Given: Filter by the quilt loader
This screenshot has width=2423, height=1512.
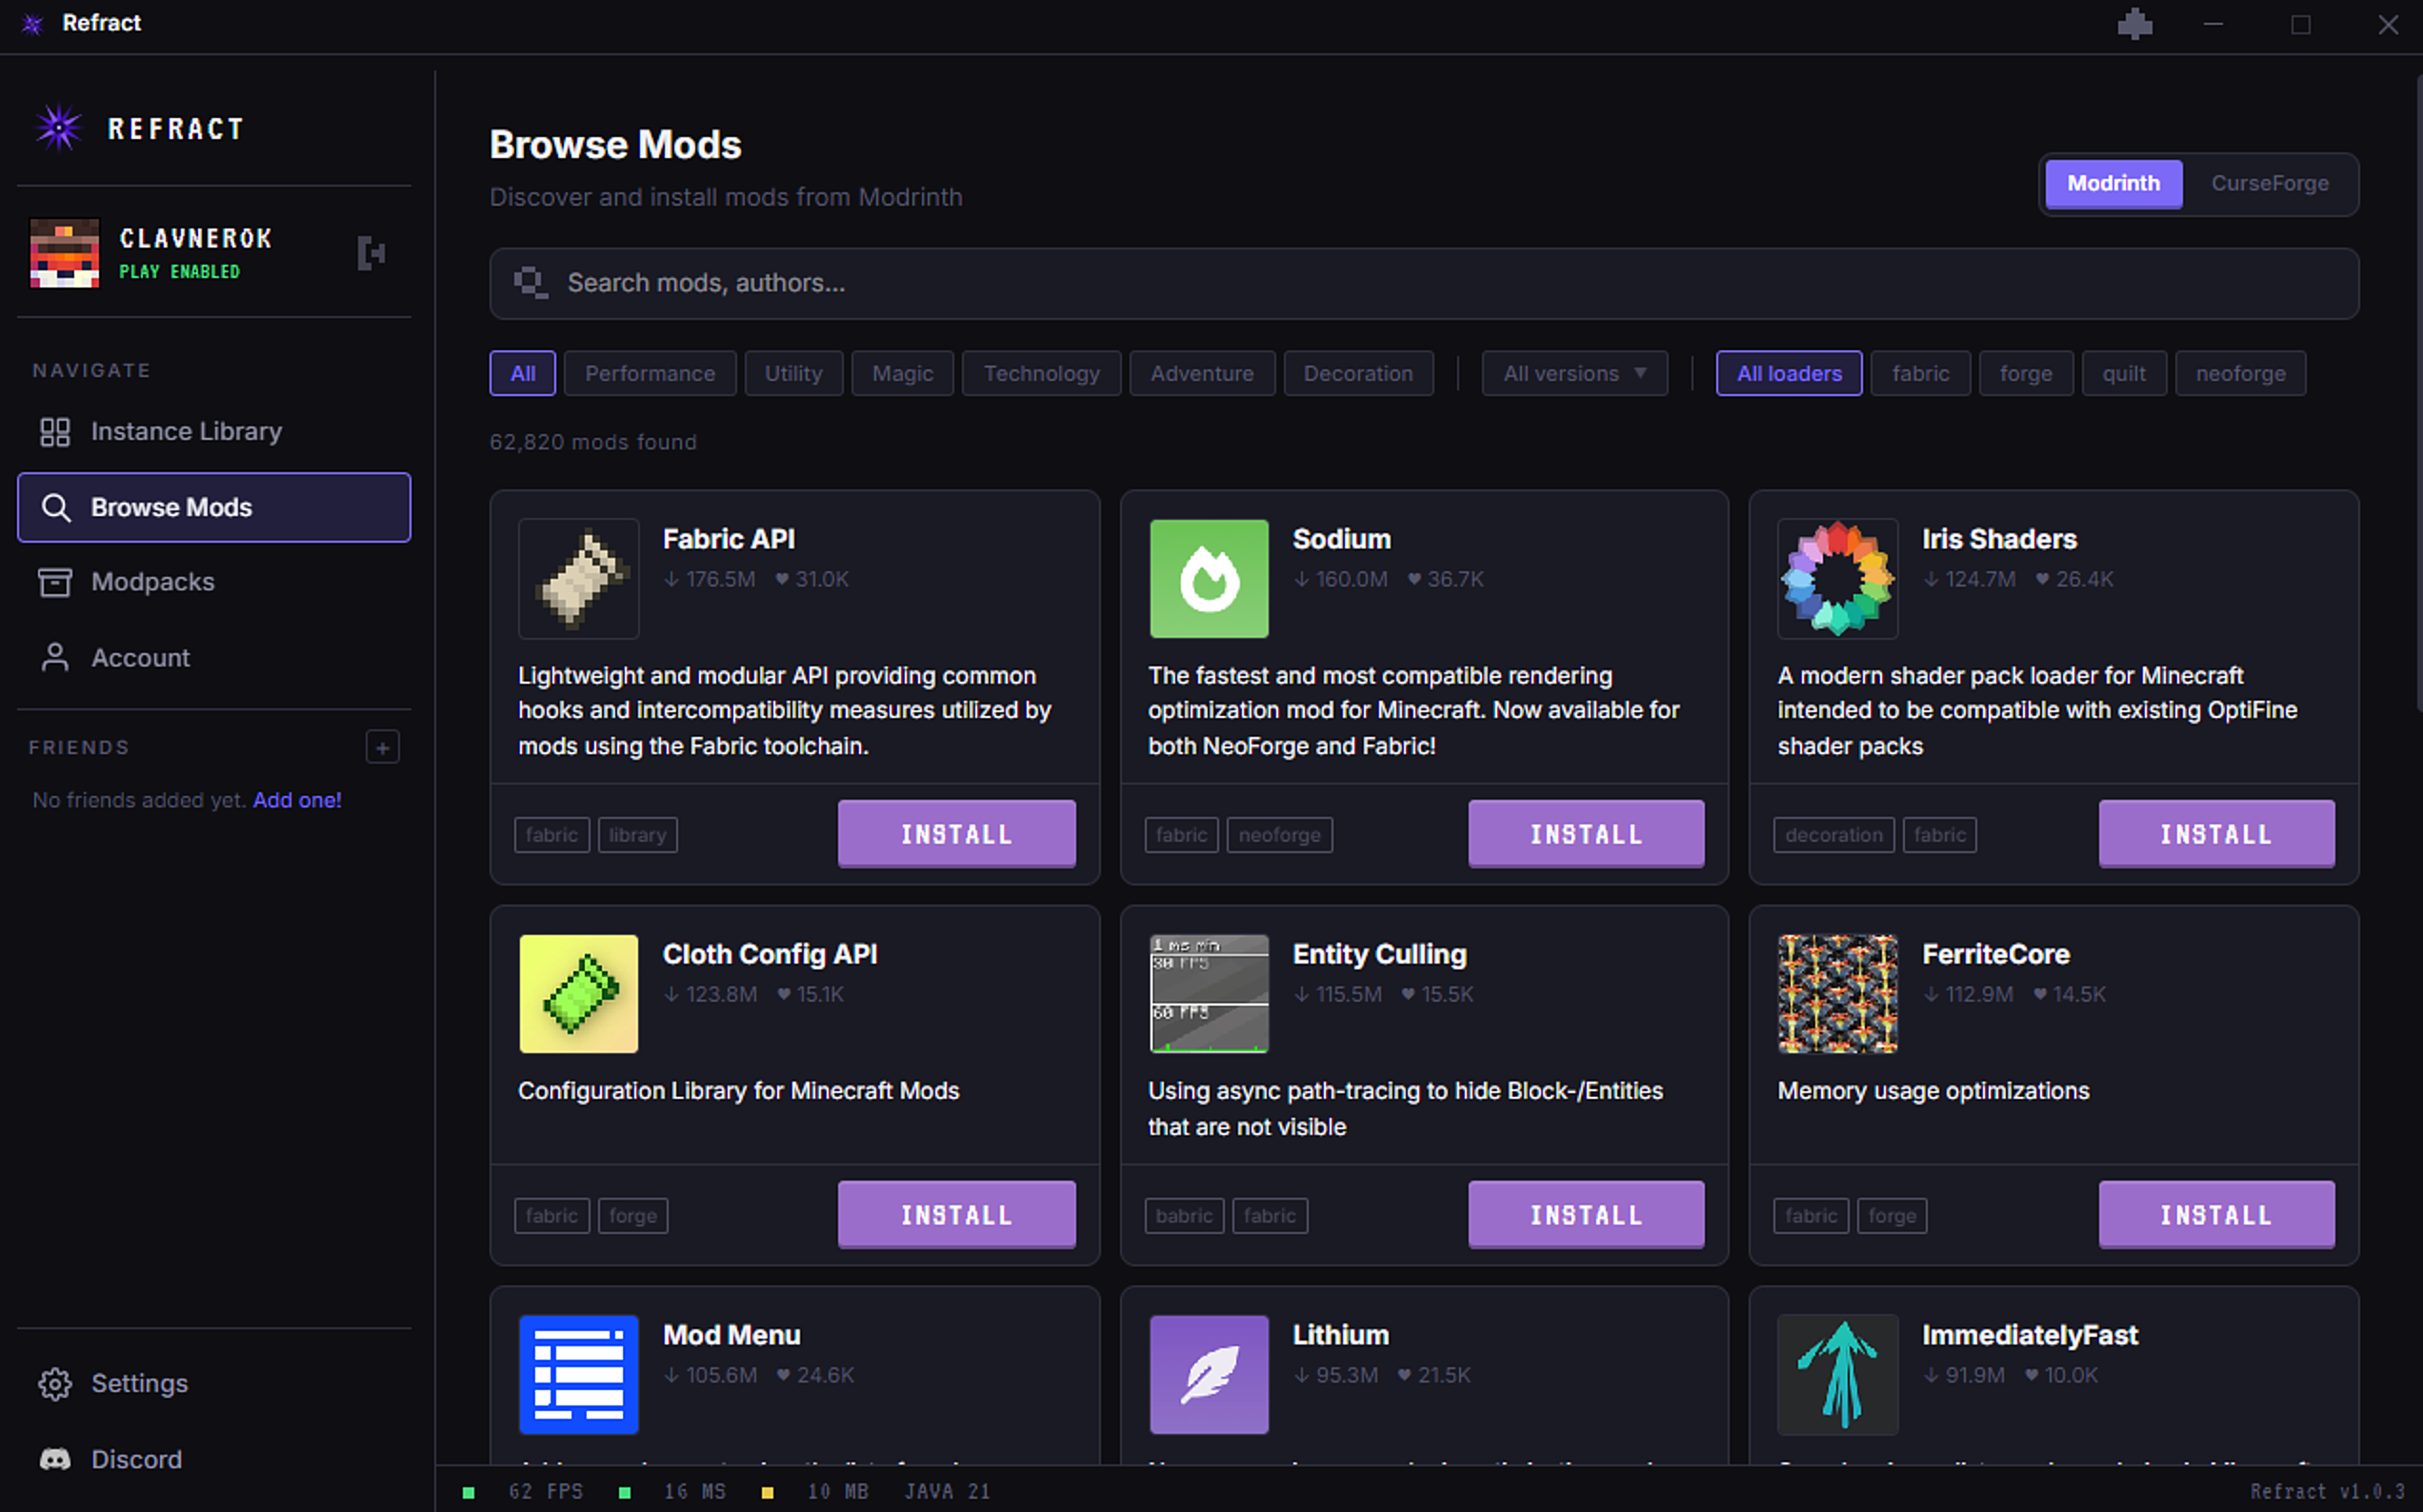Looking at the screenshot, I should tap(2124, 374).
